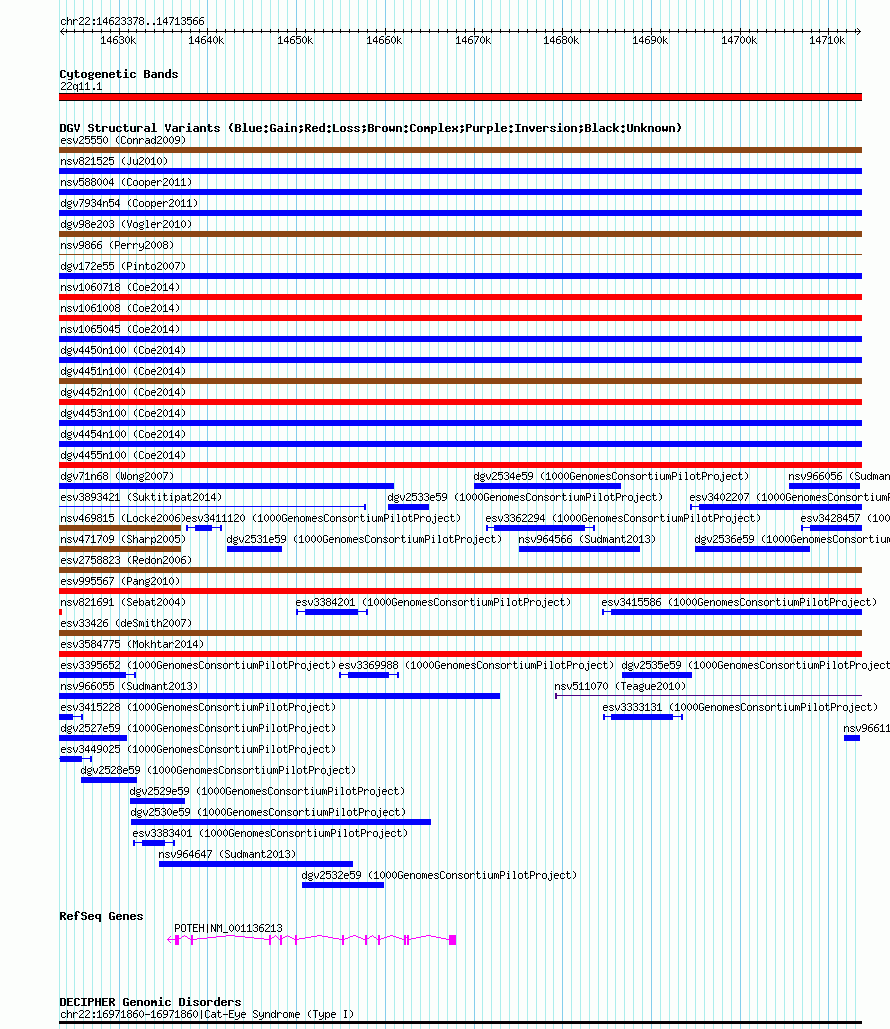Viewport: 890px width, 1029px height.
Task: Open variant dgv4455n100 (Coe2014)
Action: [x=123, y=455]
